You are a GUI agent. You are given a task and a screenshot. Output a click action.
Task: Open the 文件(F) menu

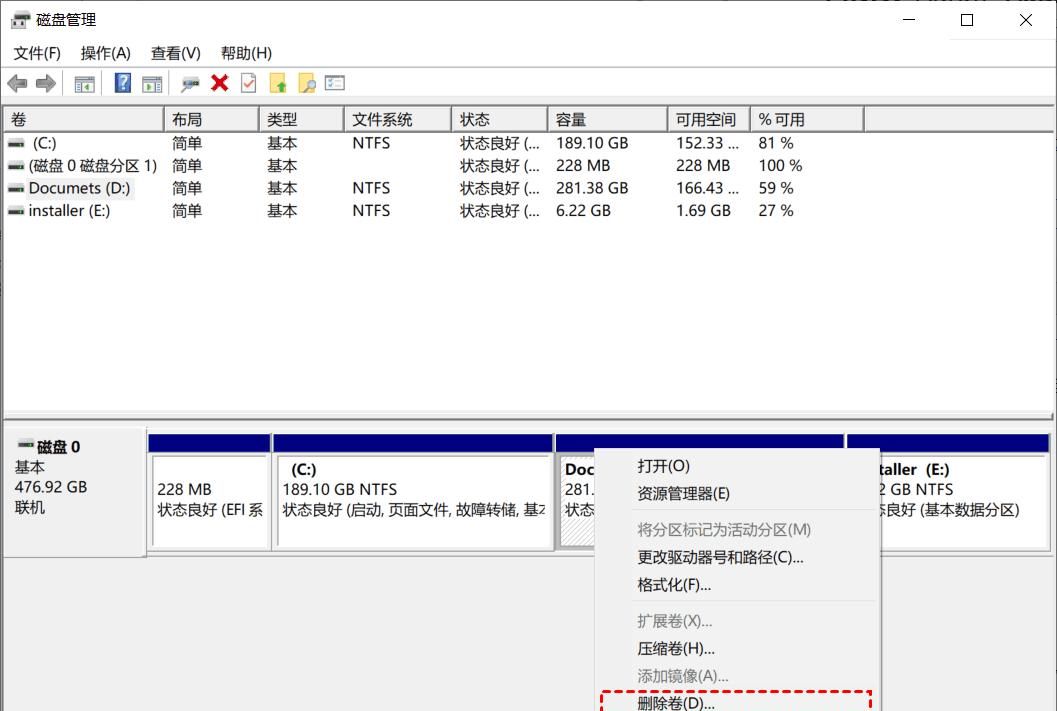(x=37, y=53)
